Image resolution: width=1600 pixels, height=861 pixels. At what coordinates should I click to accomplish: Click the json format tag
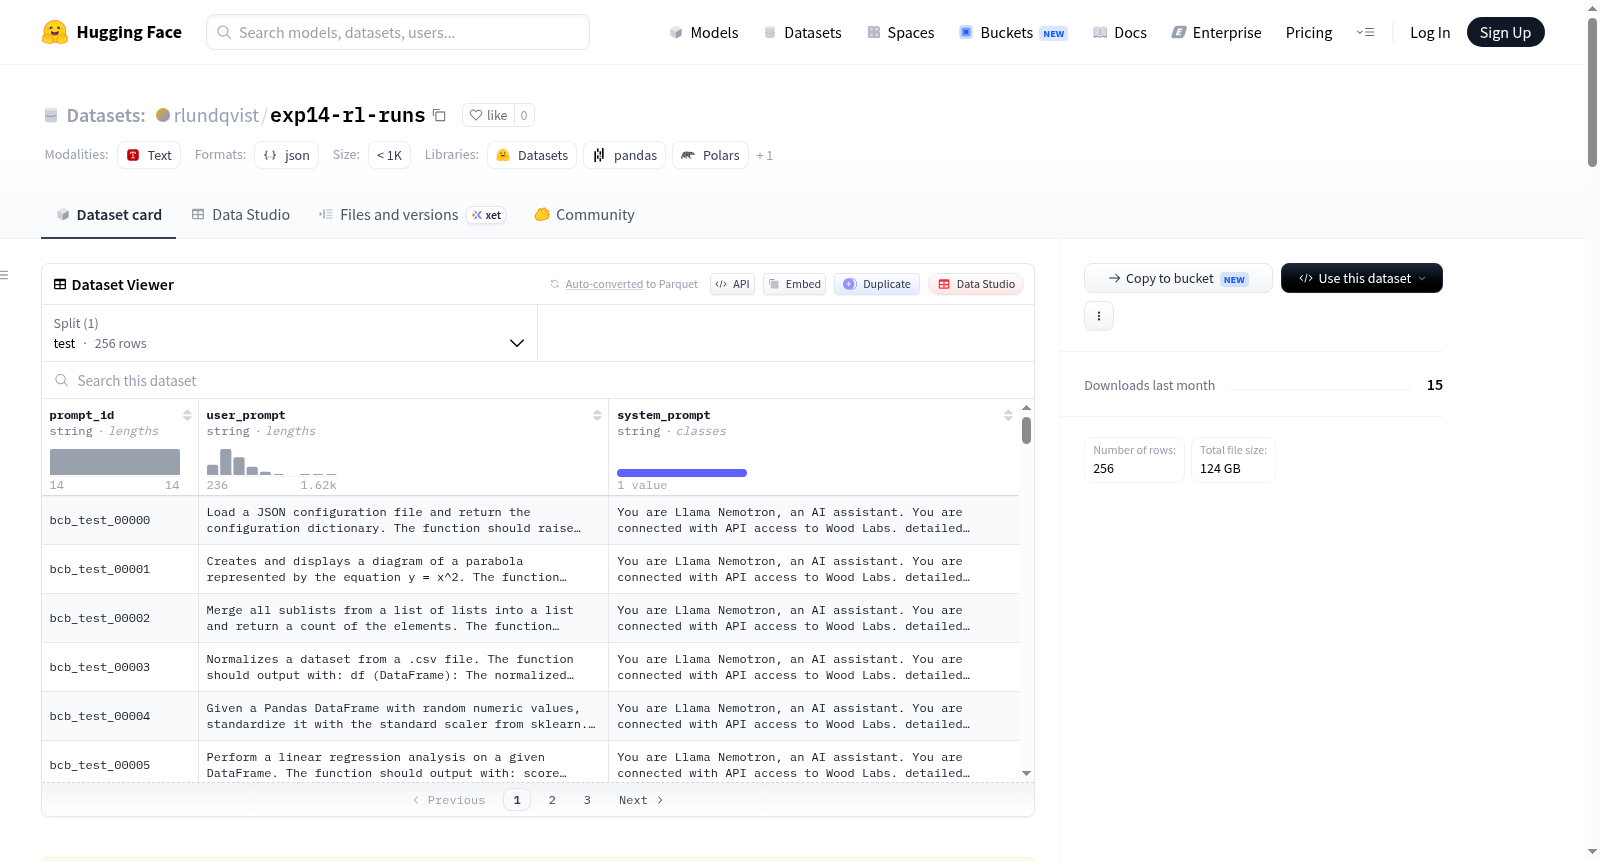(x=287, y=155)
